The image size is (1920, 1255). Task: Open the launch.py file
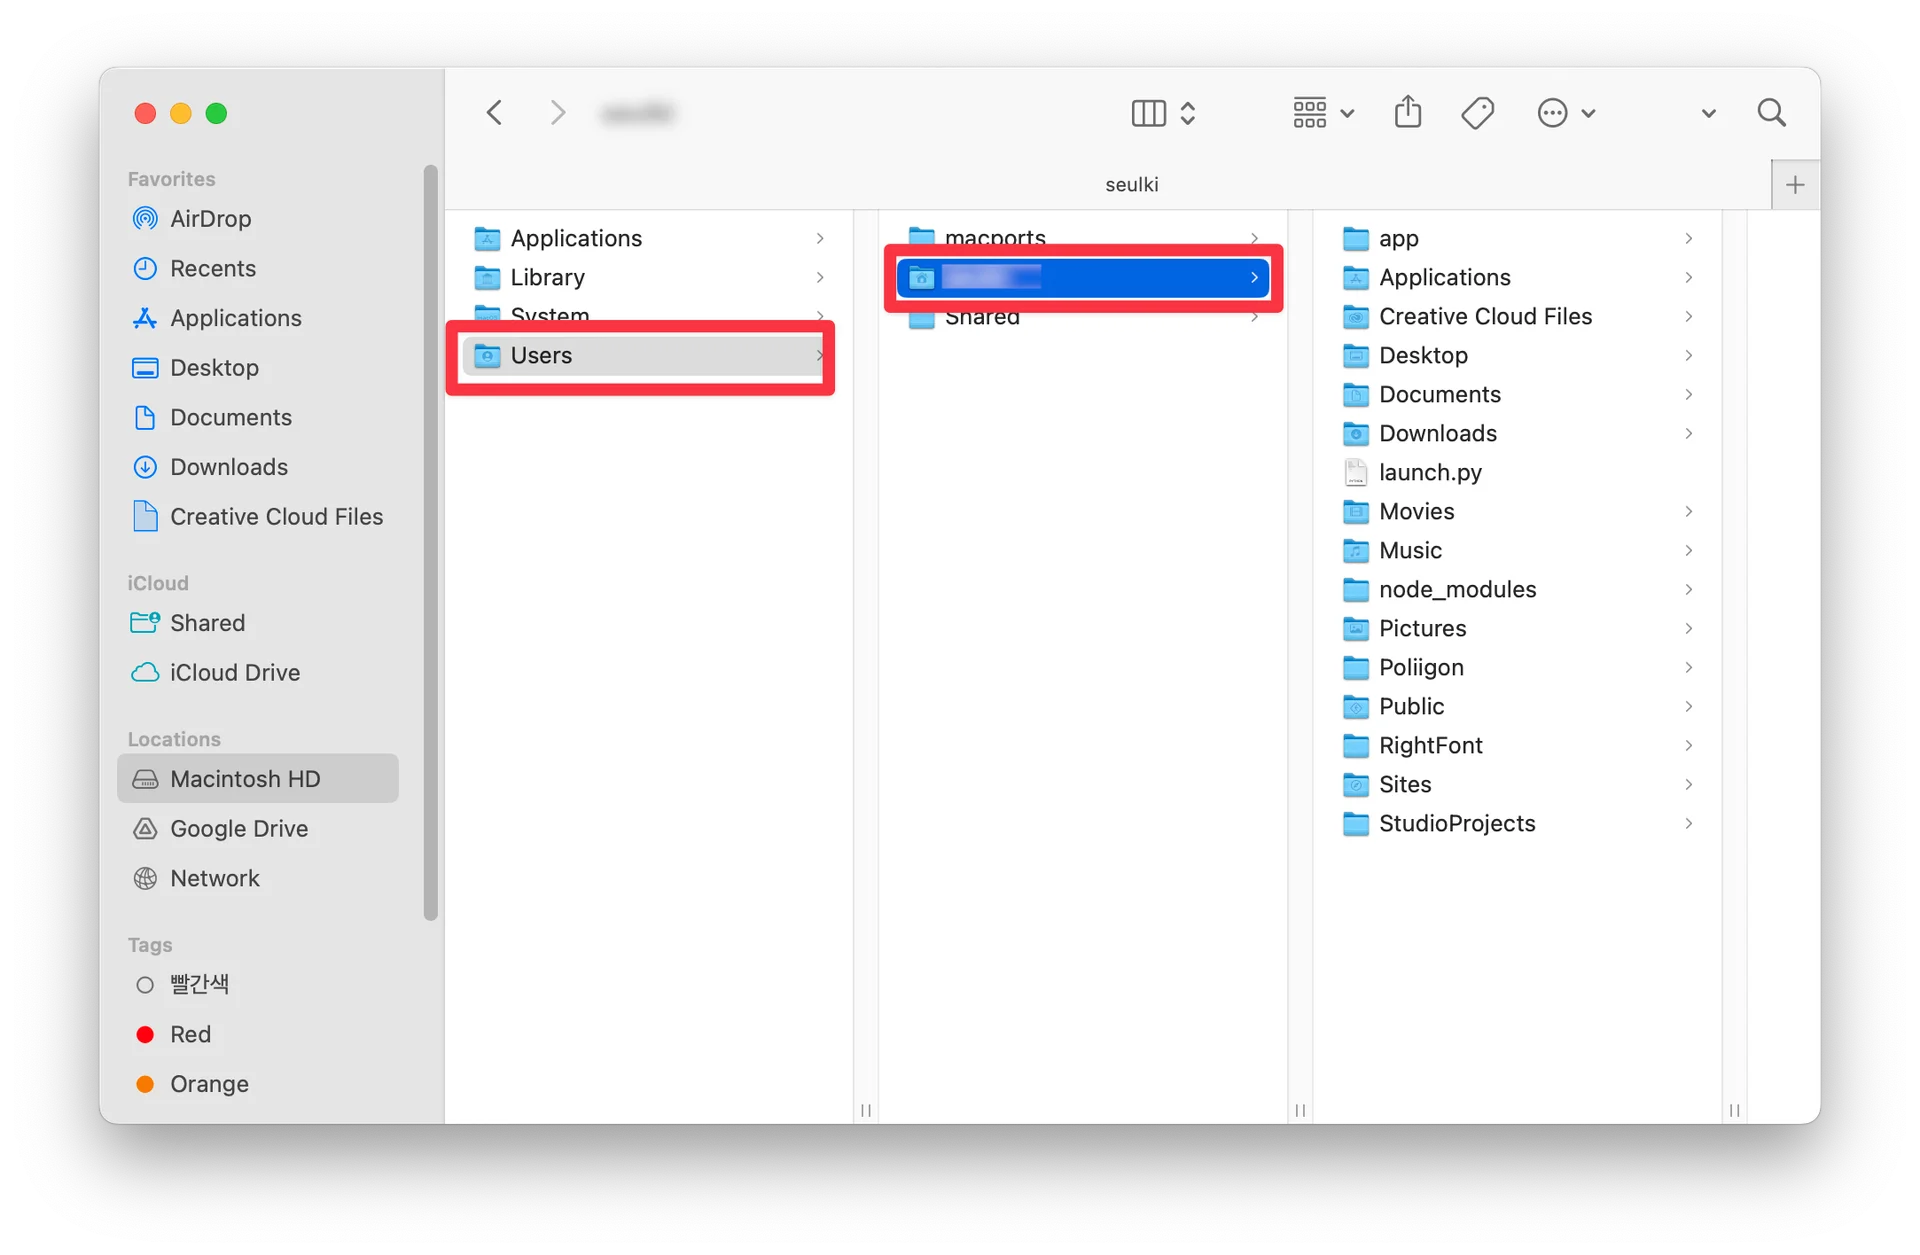tap(1429, 472)
